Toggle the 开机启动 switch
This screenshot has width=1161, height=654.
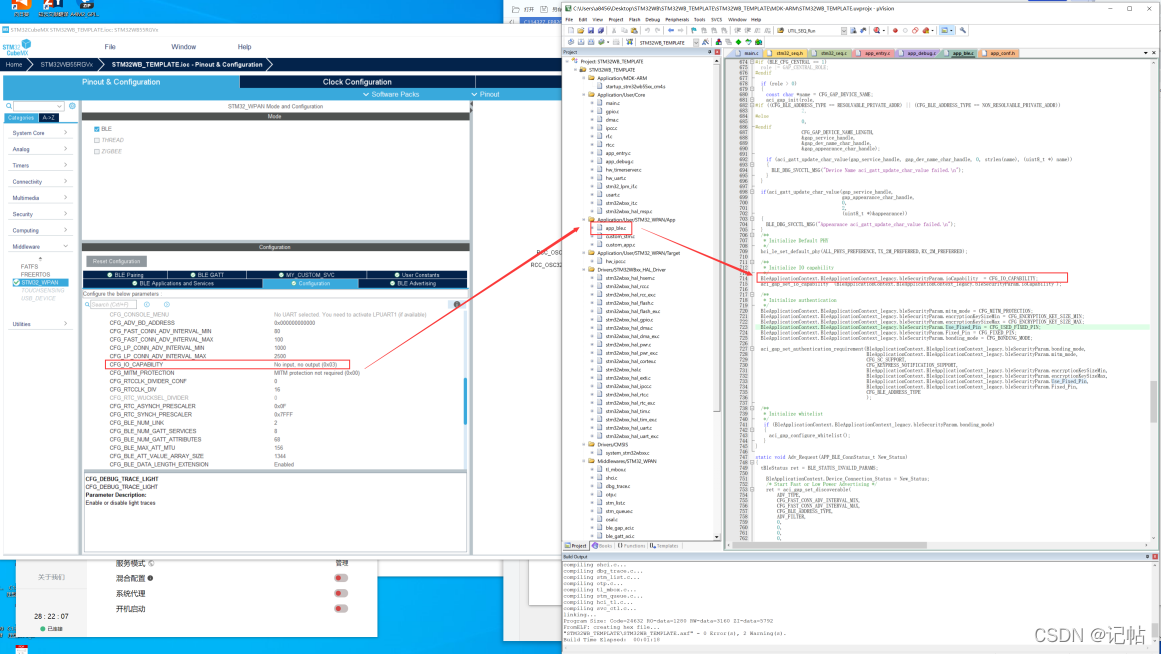point(341,609)
